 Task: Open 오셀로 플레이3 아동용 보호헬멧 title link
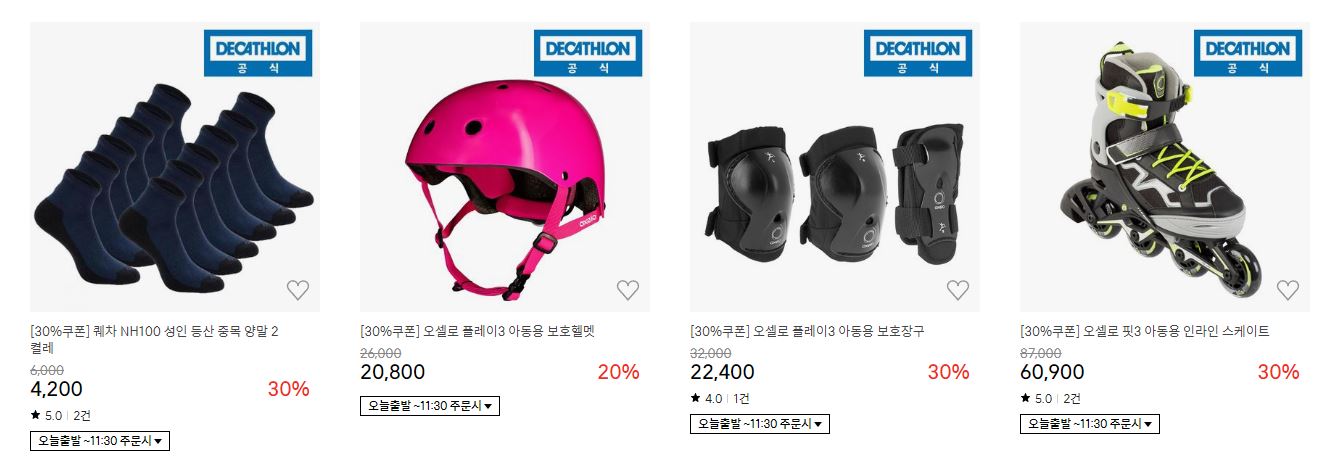[478, 331]
